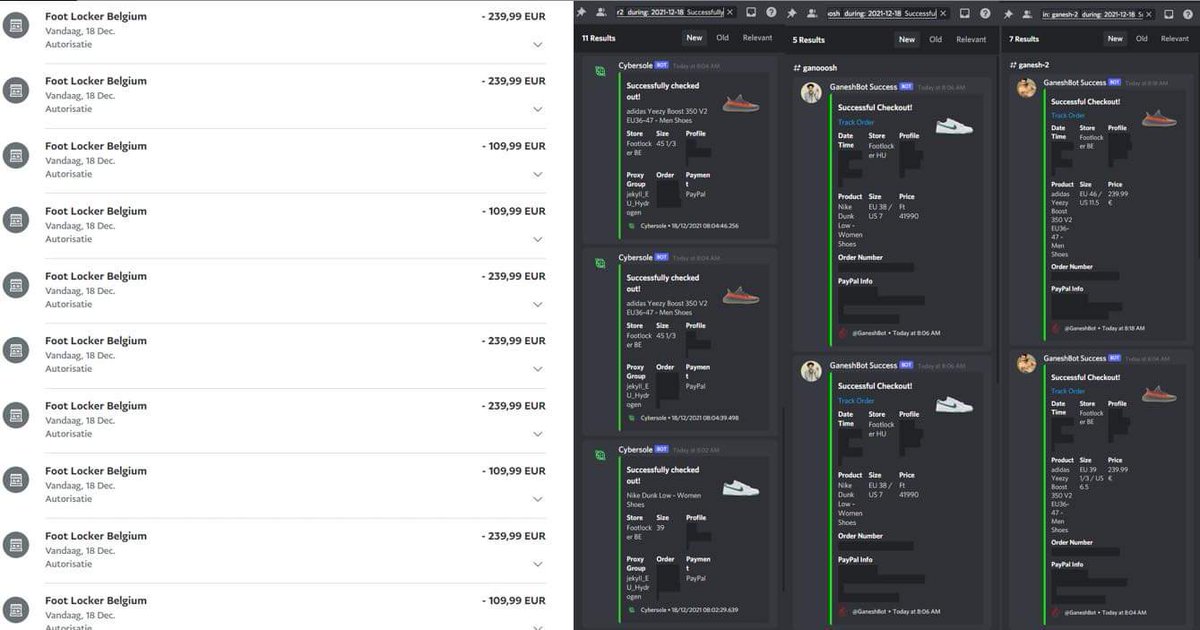Screen dimensions: 1200x630
Task: Open member list icon in the 7 Results panel
Action: coord(1027,13)
